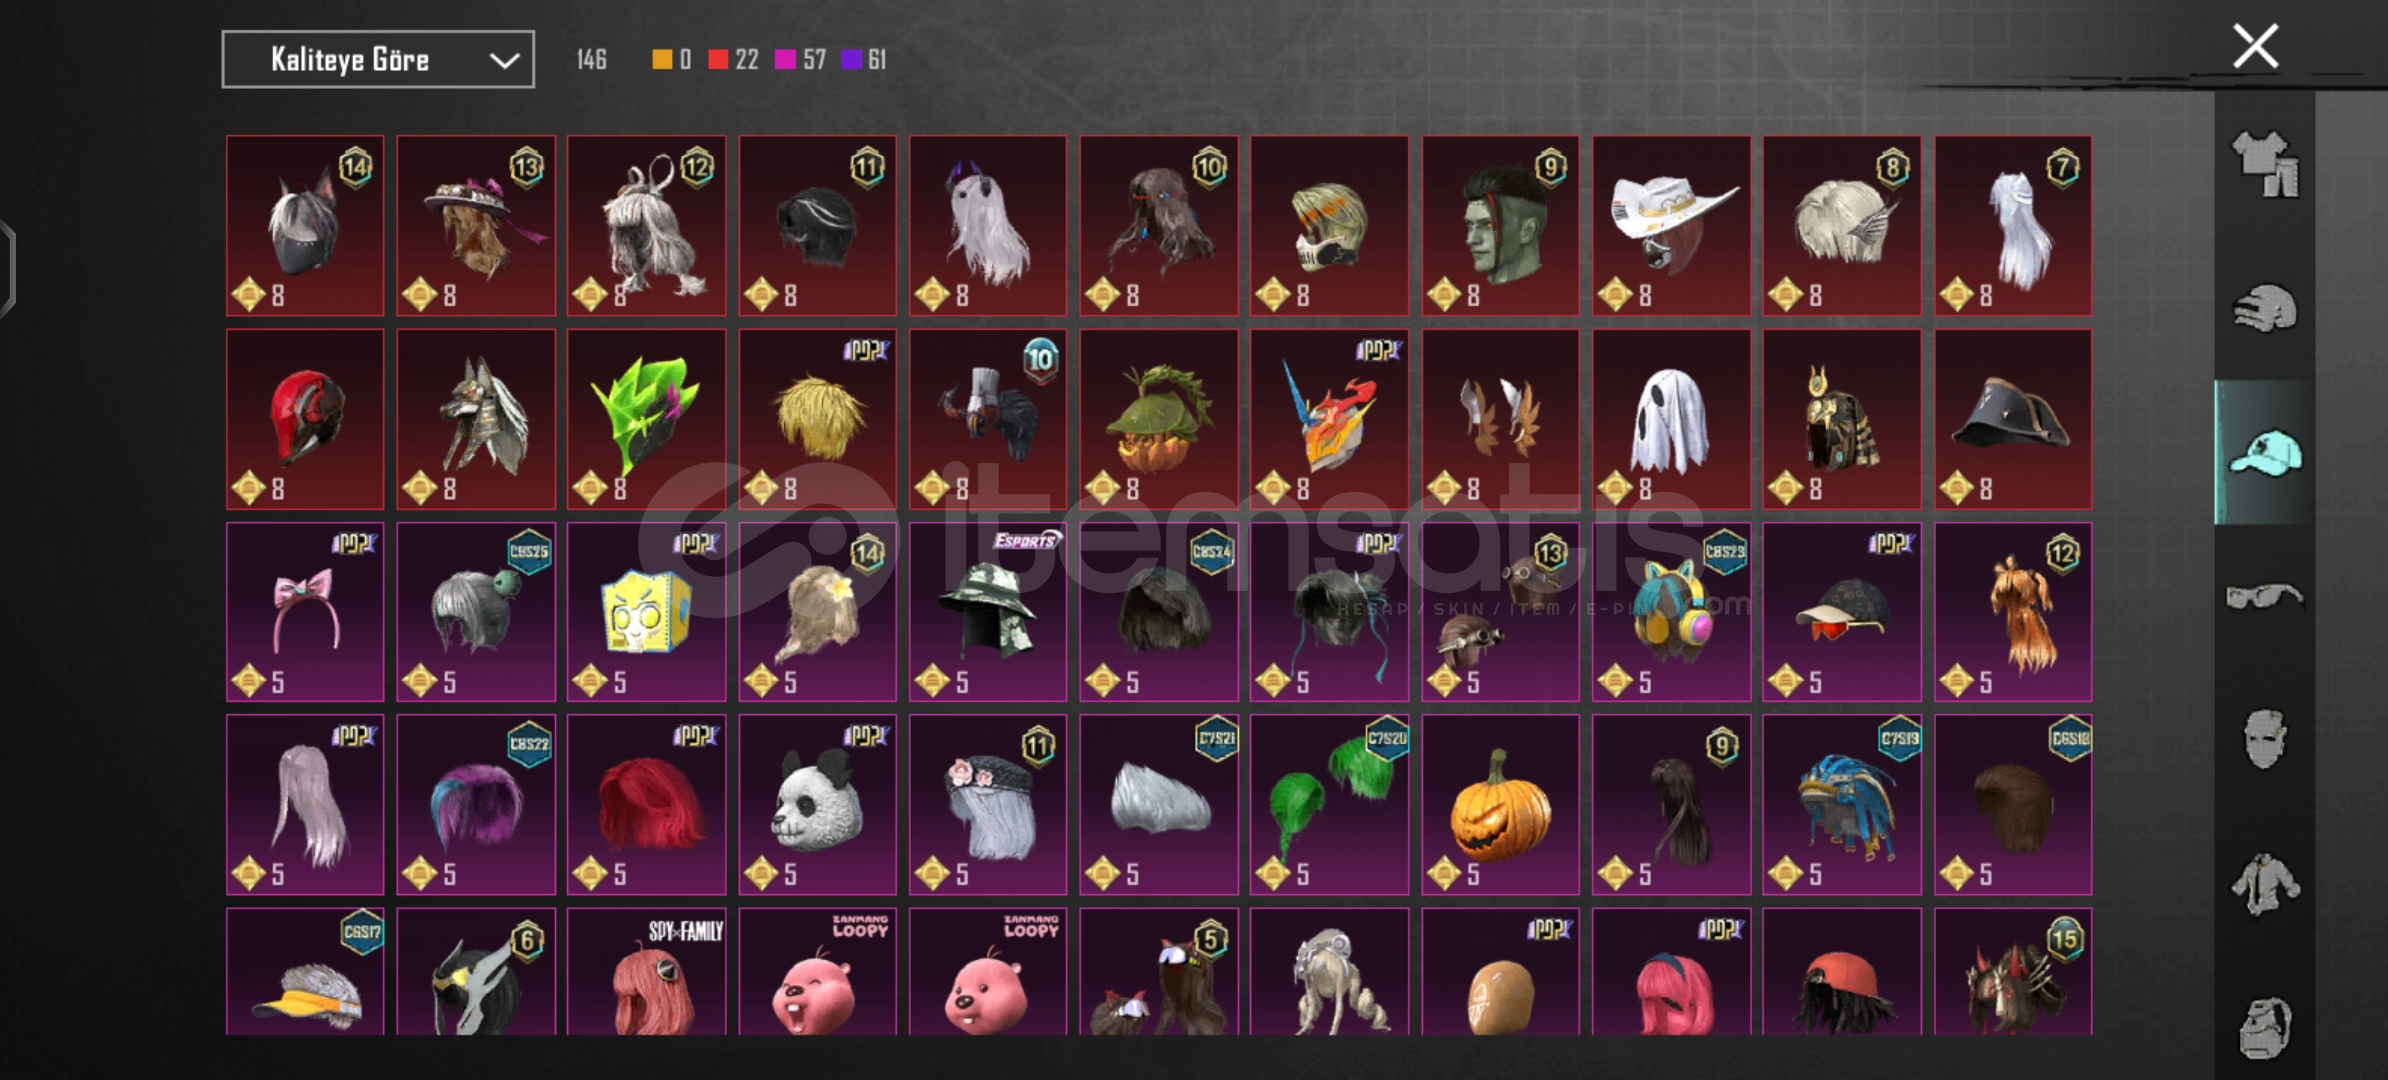Filter by the red quality swatch
Image resolution: width=2388 pixels, height=1080 pixels.
[718, 60]
